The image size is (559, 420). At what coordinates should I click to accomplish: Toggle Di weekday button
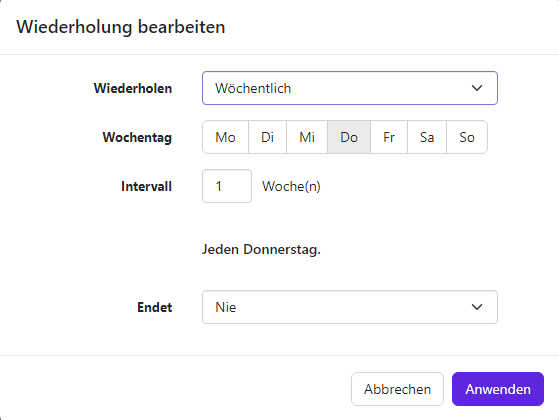(267, 137)
